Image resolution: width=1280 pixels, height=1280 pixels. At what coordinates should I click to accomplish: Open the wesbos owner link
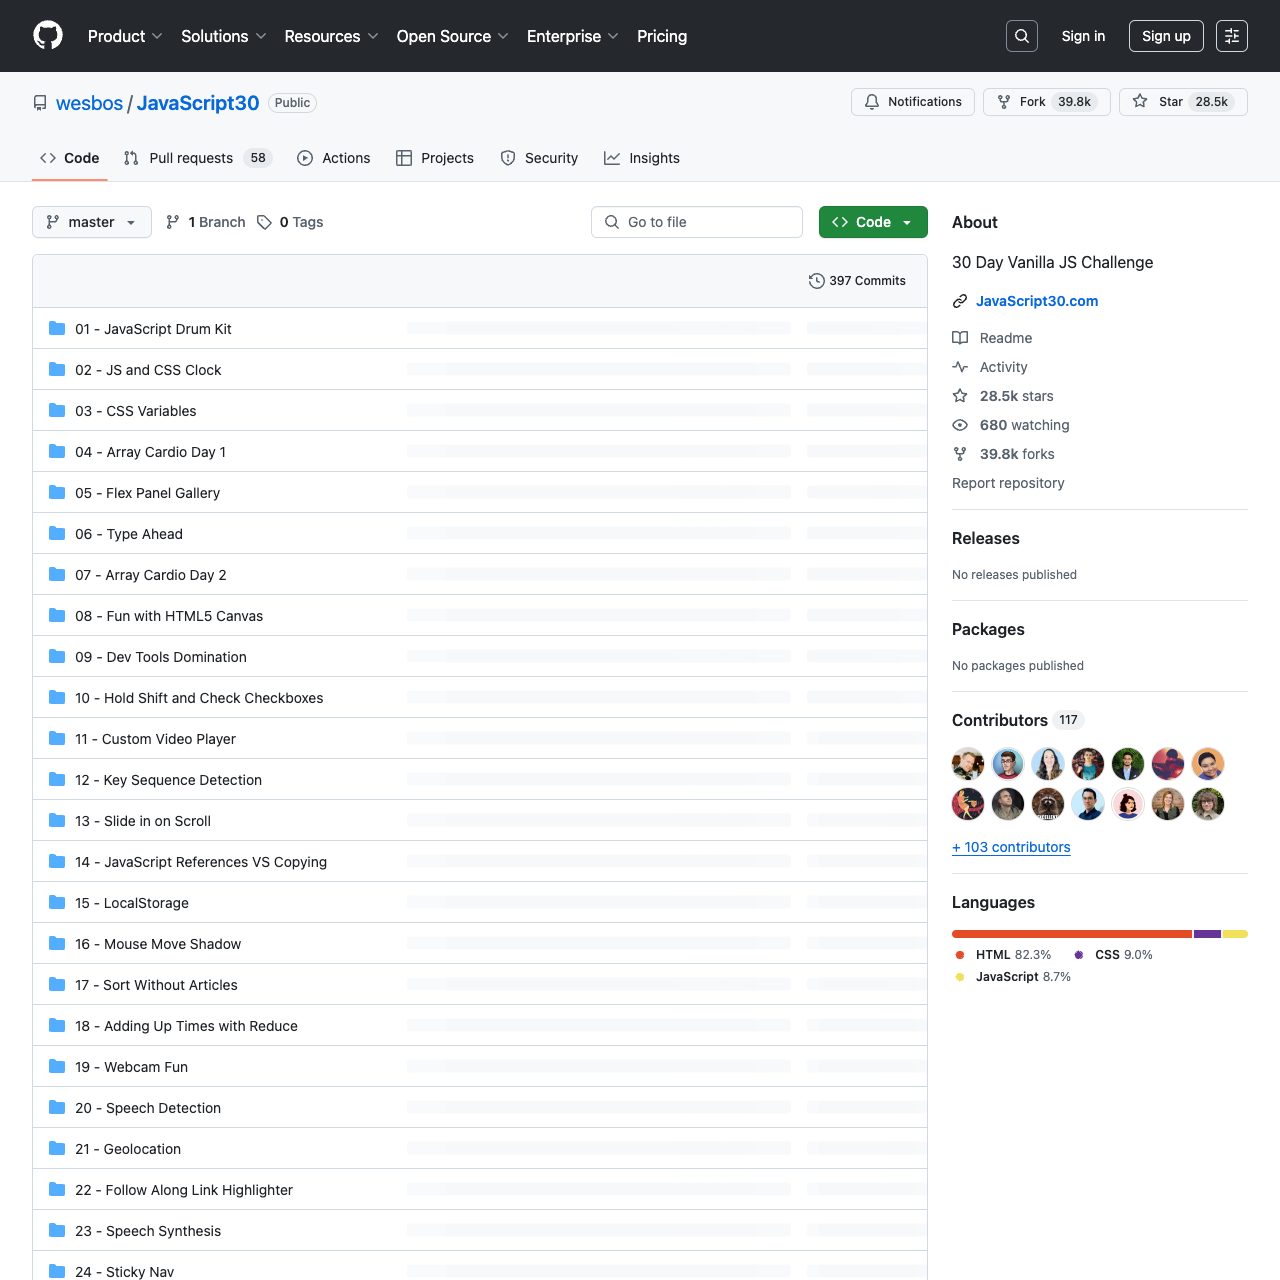point(89,103)
